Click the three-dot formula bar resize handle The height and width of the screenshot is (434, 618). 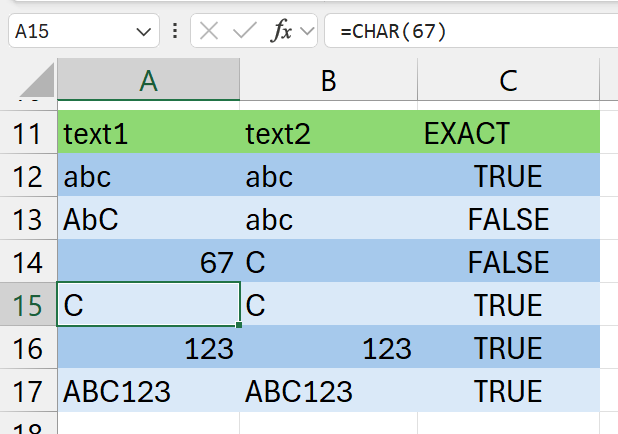(x=175, y=31)
